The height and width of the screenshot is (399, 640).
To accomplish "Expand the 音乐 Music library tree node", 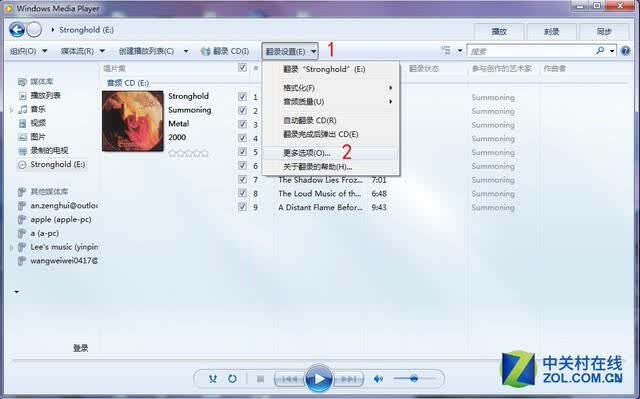I will 11,109.
